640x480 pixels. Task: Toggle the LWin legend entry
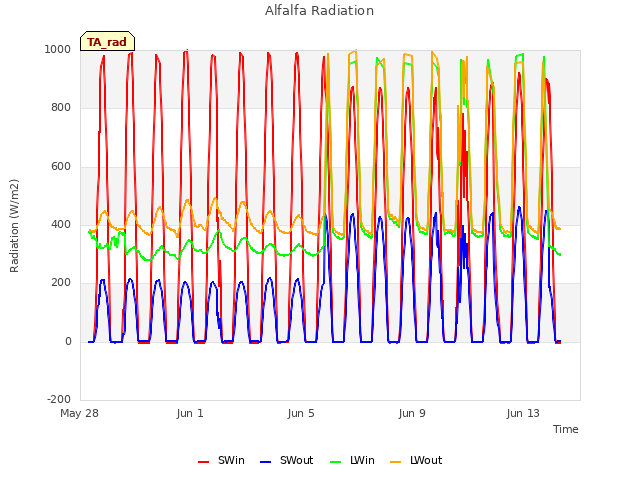(x=352, y=460)
